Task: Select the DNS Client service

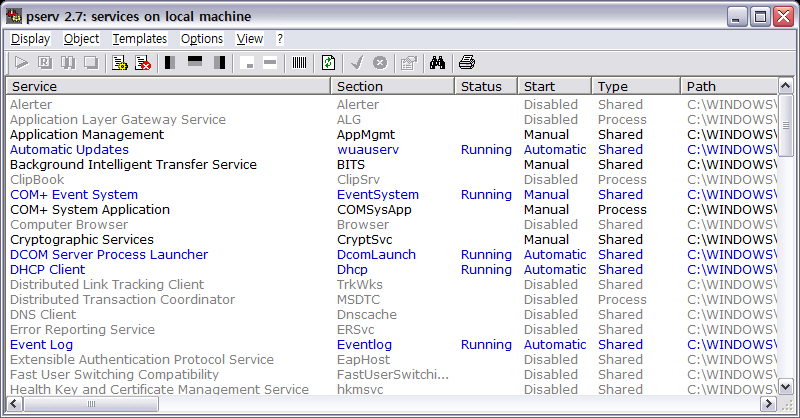Action: 392,314
